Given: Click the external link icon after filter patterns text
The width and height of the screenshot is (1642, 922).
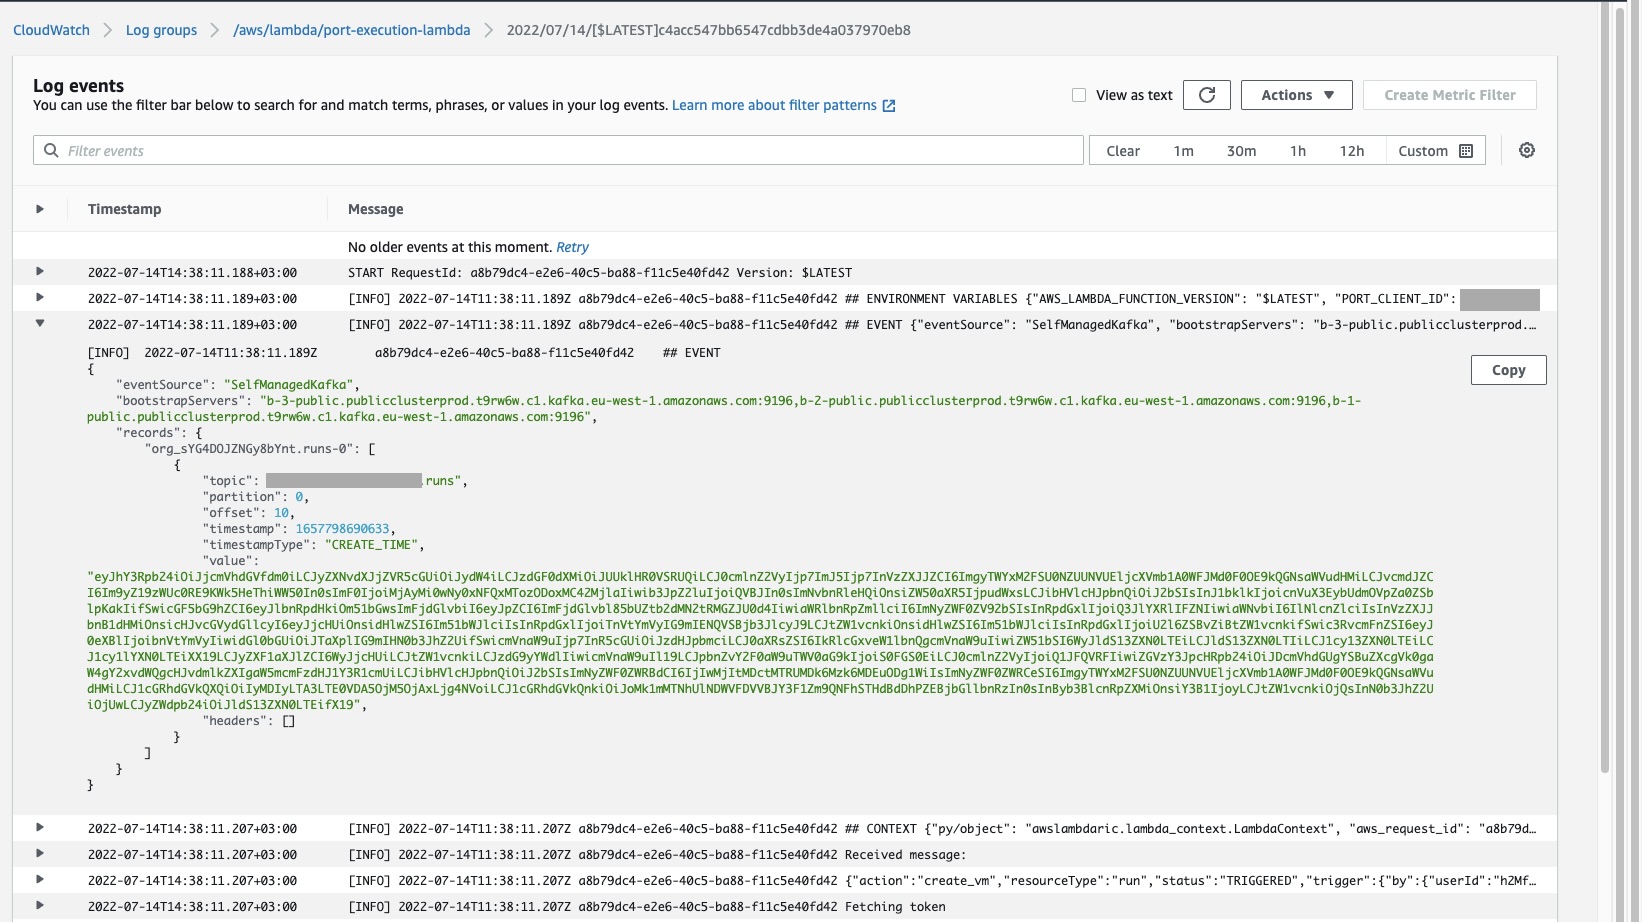Looking at the screenshot, I should click(889, 105).
